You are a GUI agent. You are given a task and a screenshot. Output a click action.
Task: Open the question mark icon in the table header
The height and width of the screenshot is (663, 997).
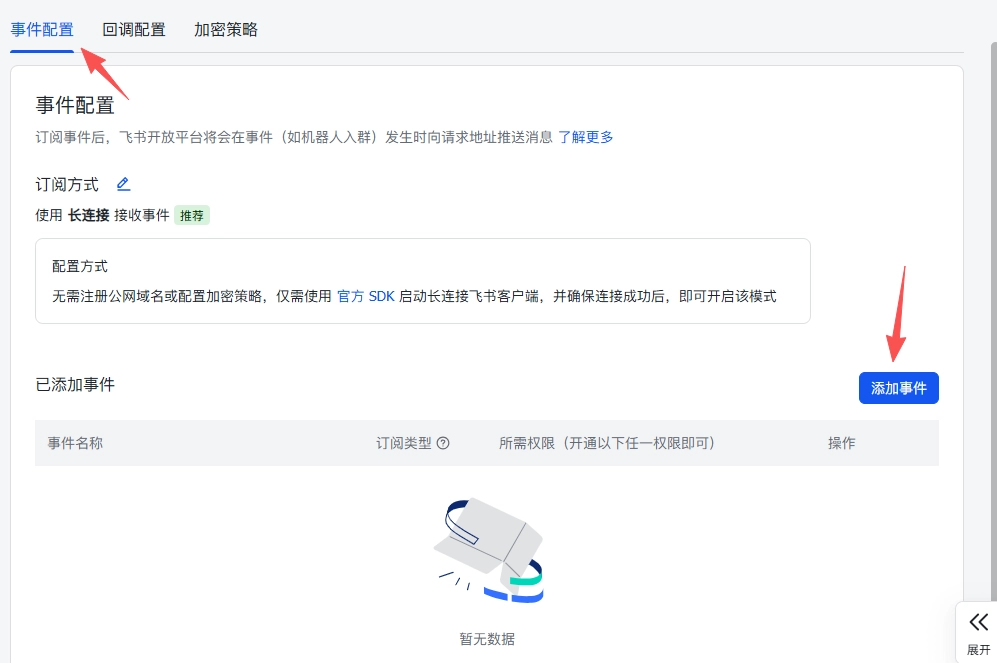point(442,443)
